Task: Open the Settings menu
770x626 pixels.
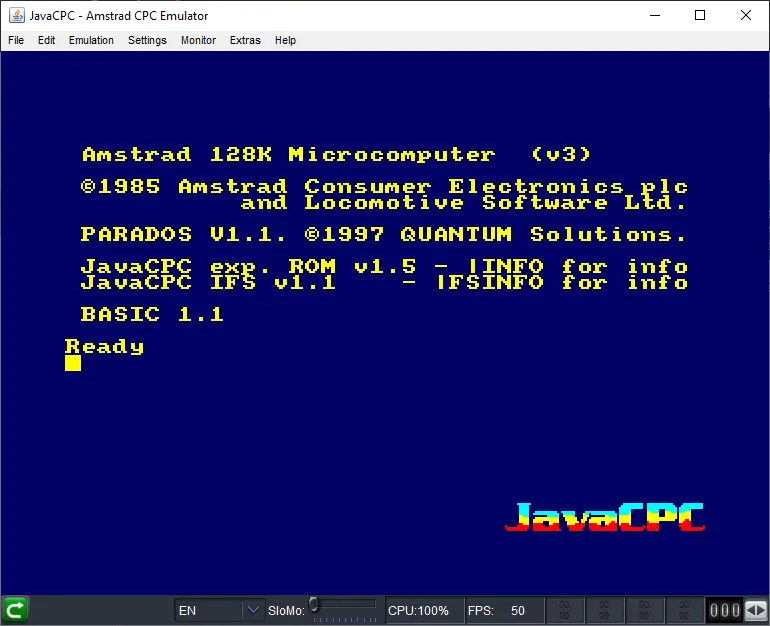Action: pyautogui.click(x=147, y=40)
